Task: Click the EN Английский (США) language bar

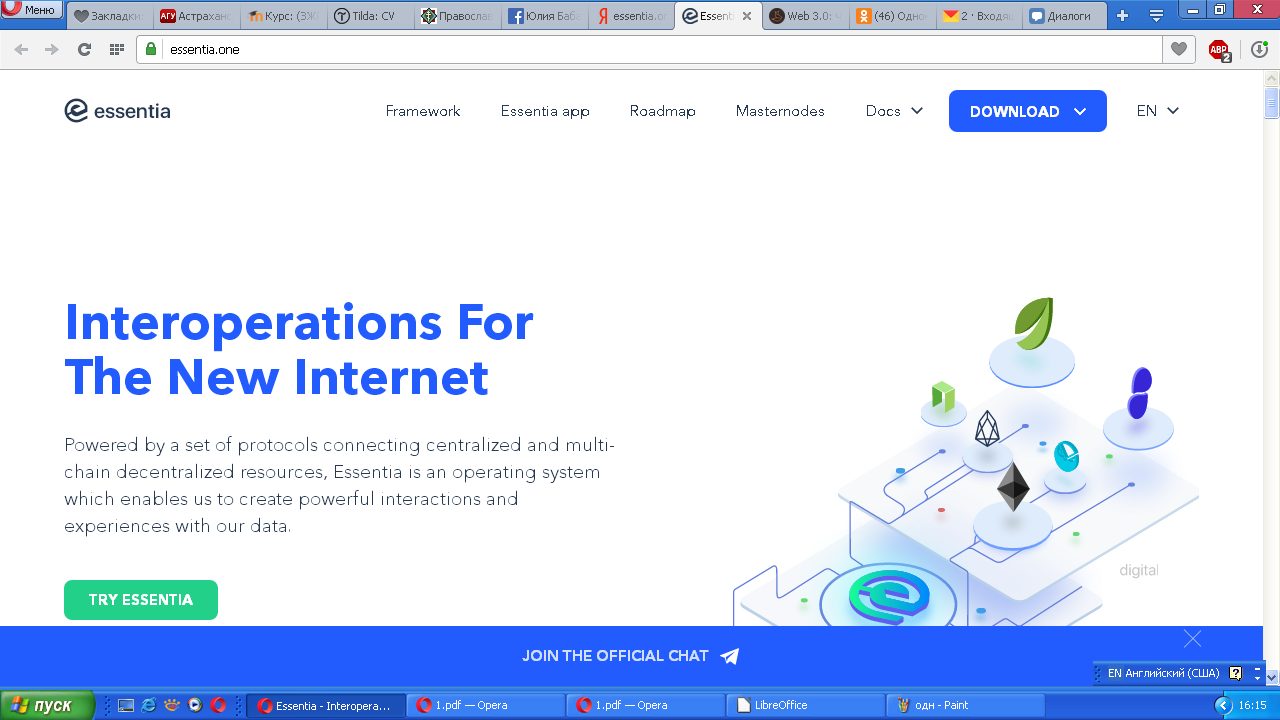Action: click(1164, 673)
